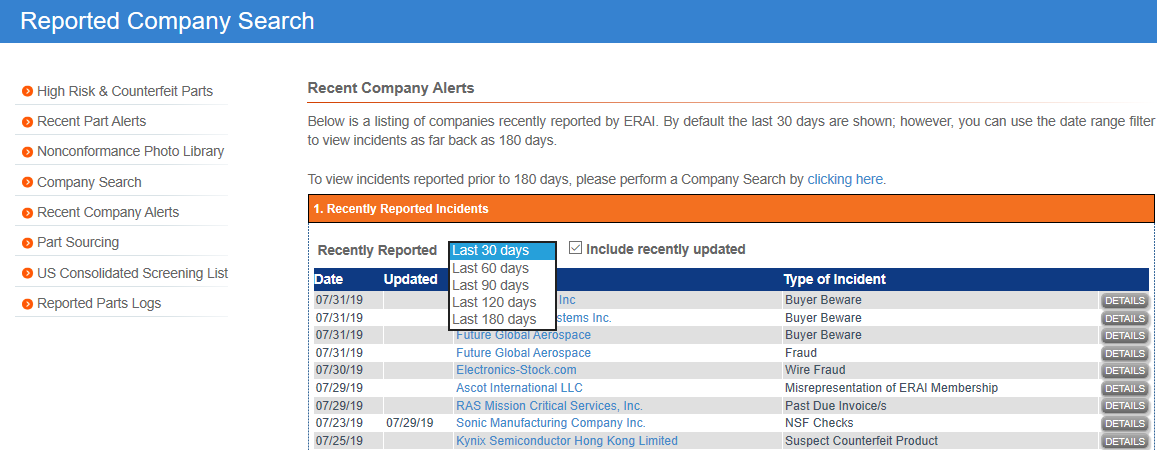
Task: Click arrow icon next to Nonconformance Photo Library
Action: [27, 152]
